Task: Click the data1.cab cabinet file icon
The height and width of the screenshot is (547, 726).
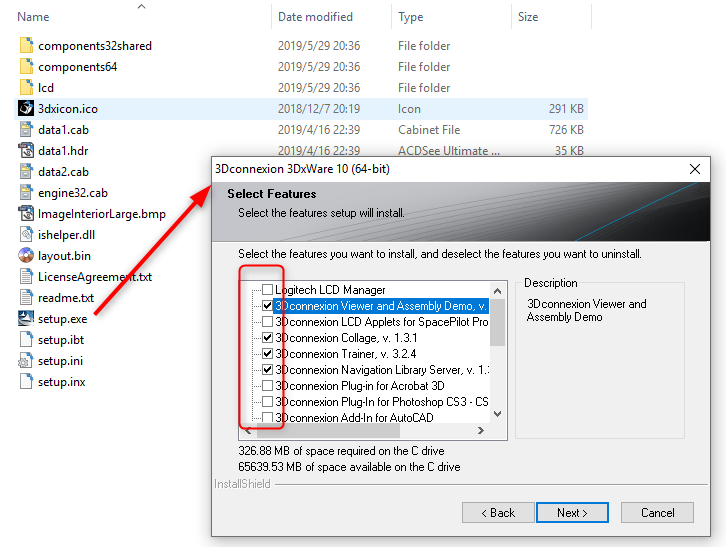Action: pyautogui.click(x=26, y=129)
